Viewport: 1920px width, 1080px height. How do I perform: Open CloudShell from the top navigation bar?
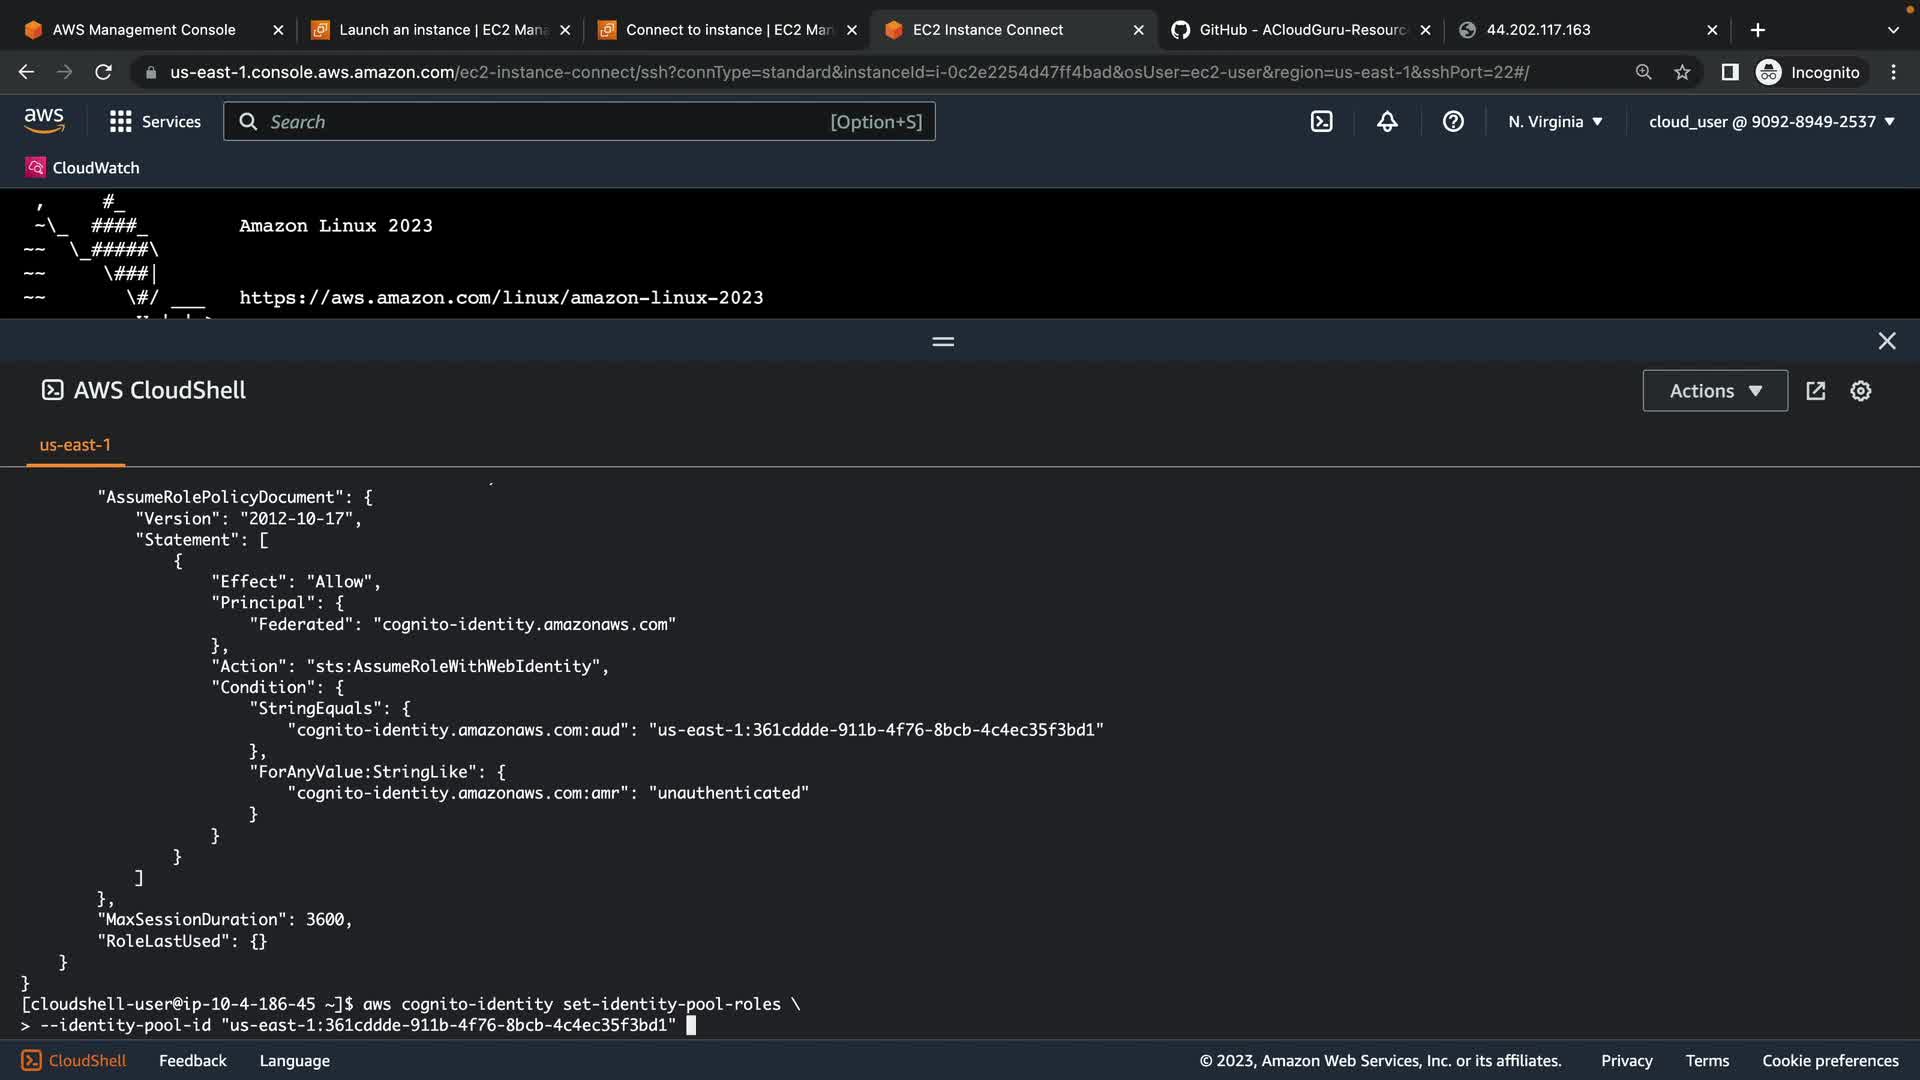click(1321, 122)
